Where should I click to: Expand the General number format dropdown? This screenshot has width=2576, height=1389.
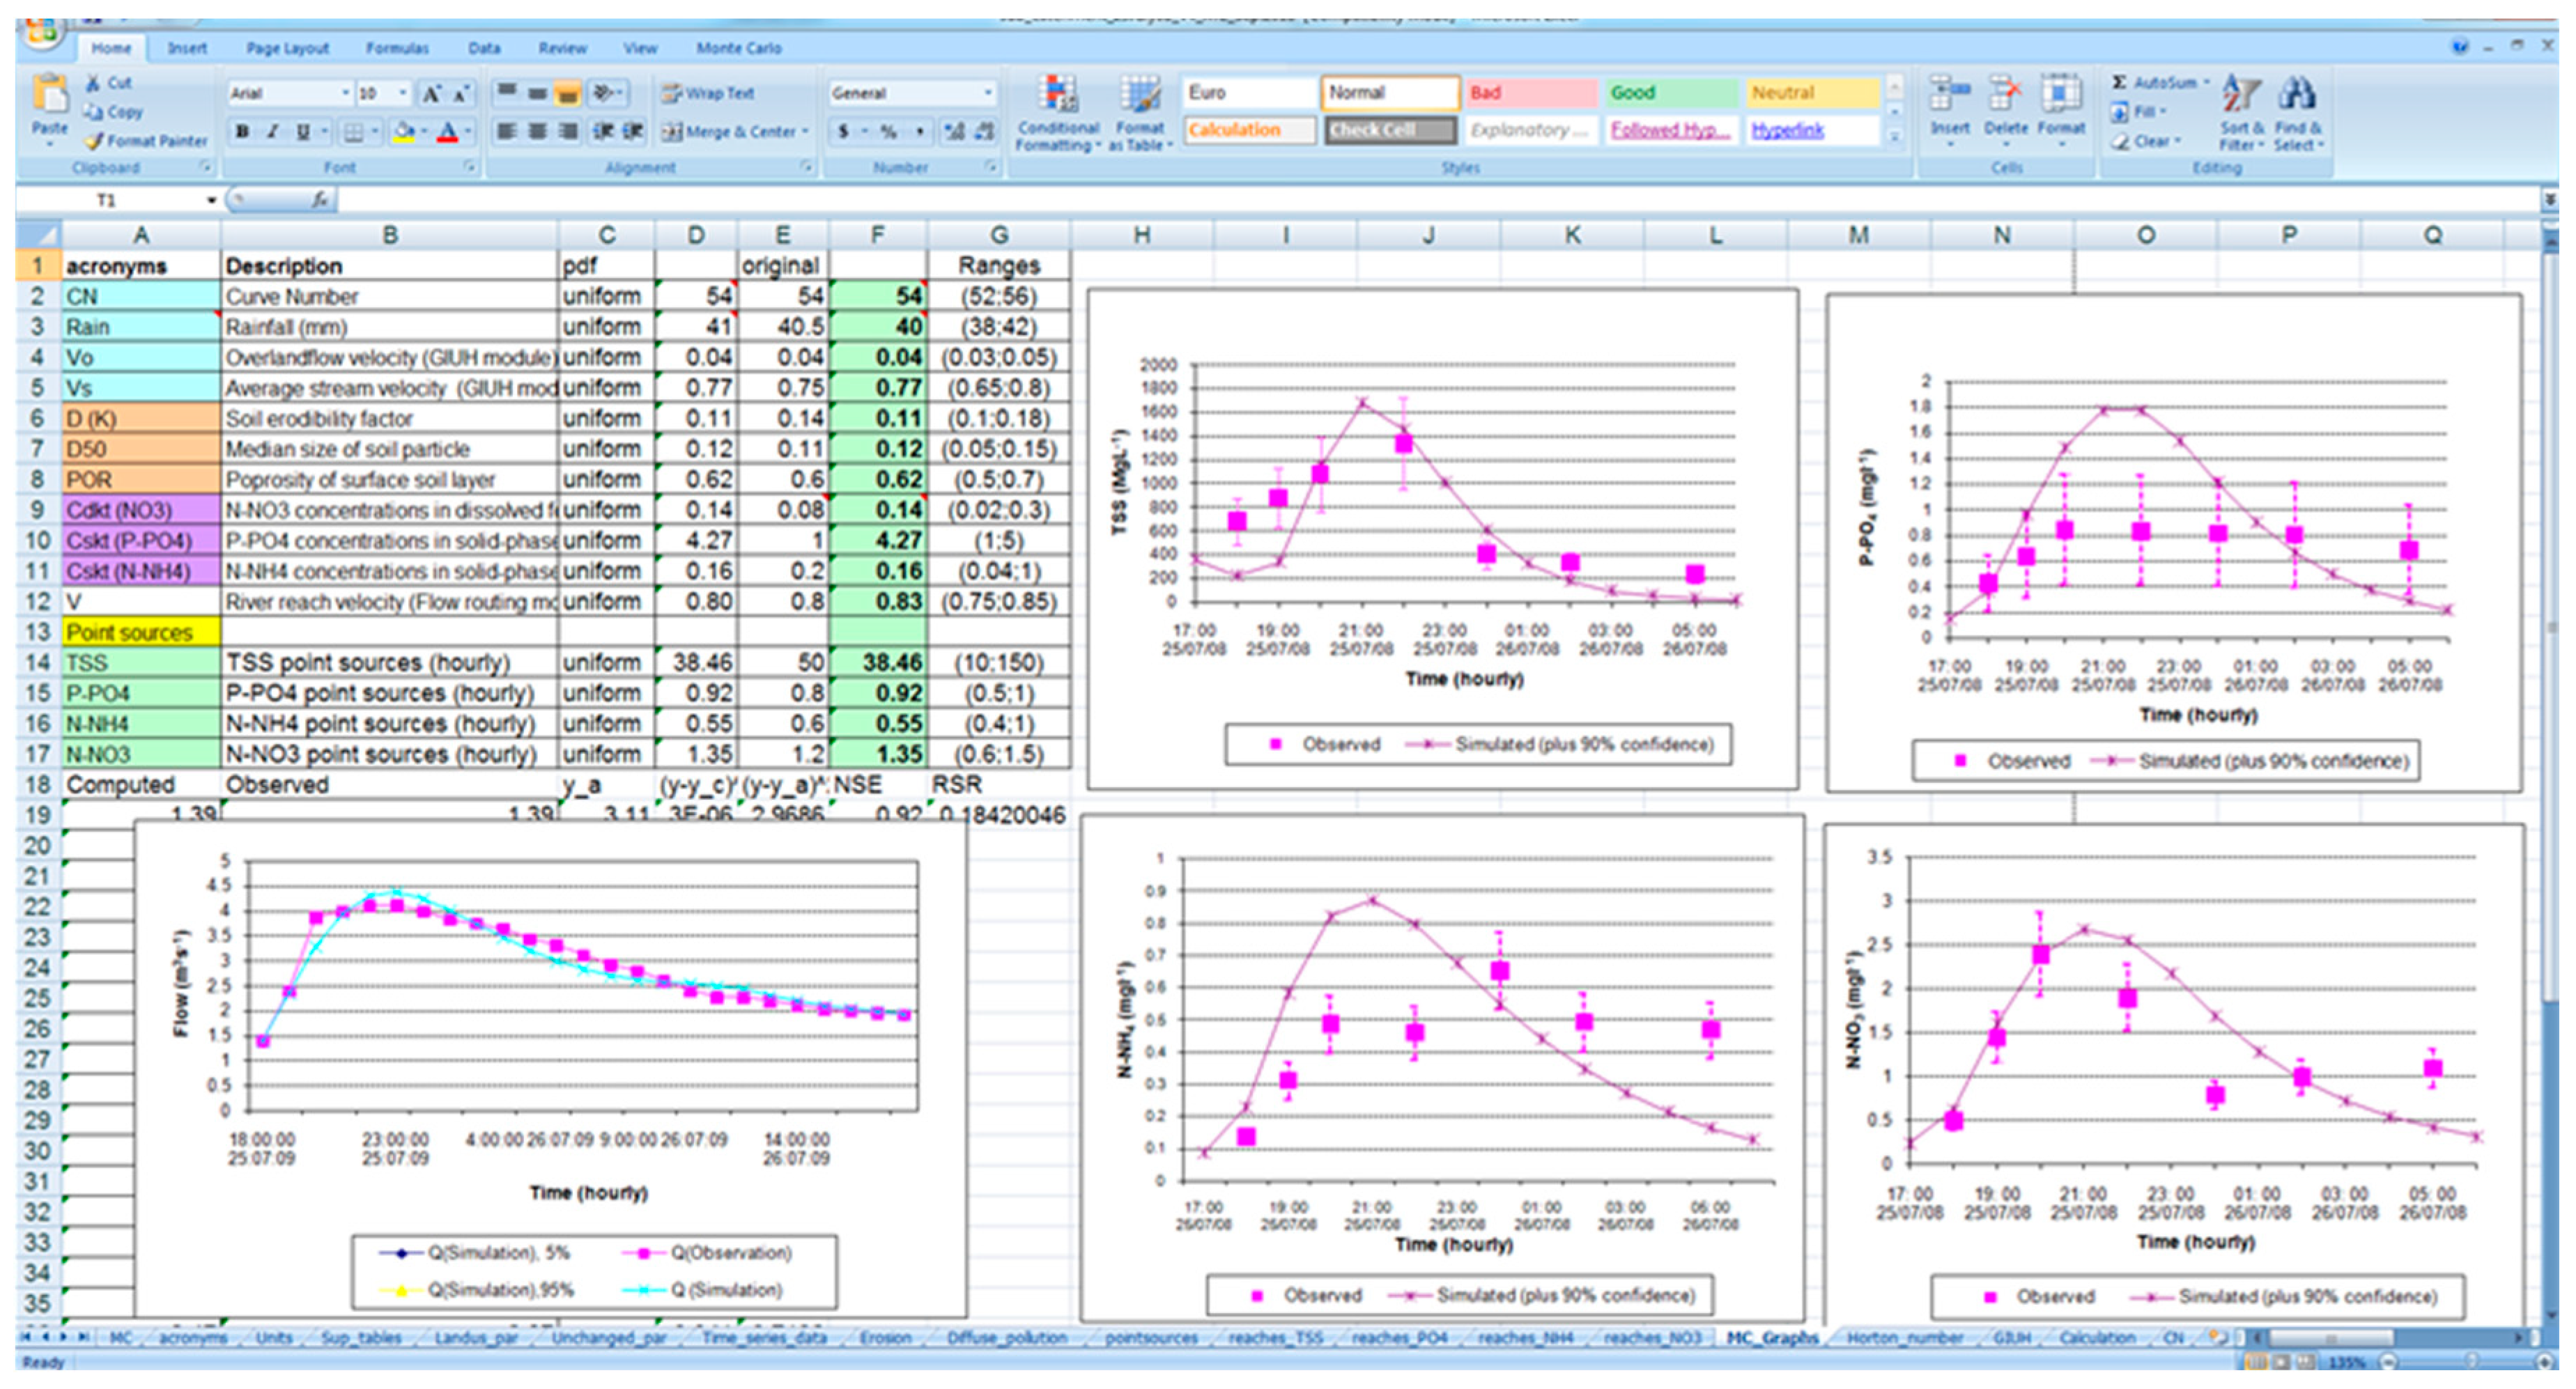(x=987, y=93)
